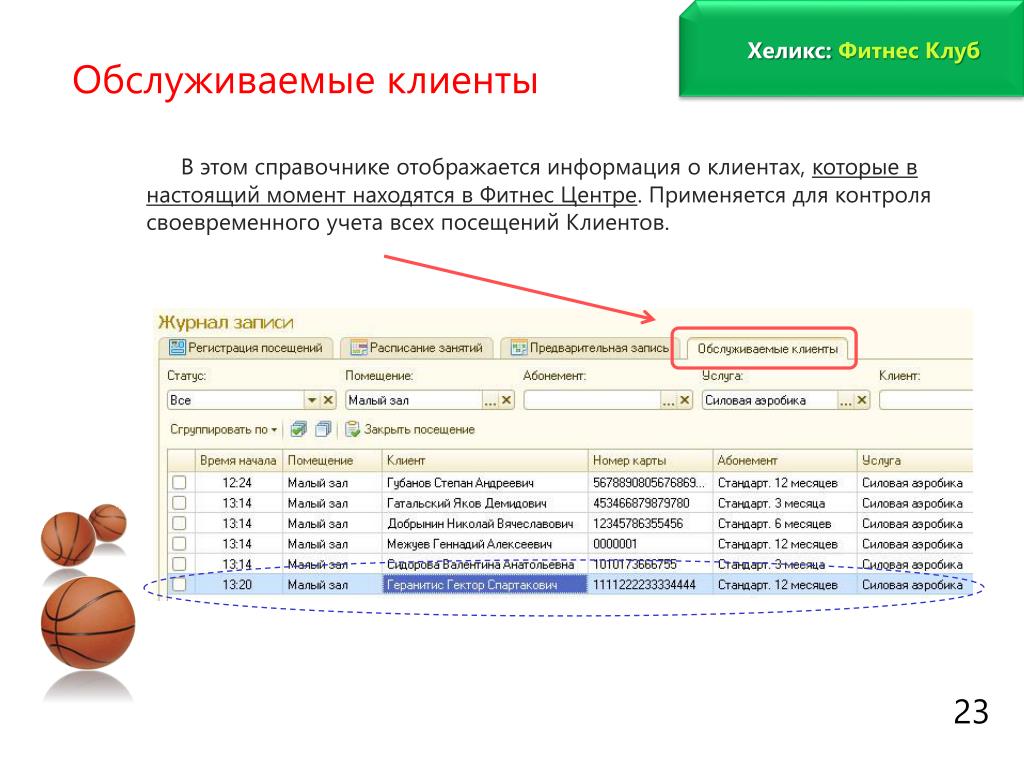Click the Расписание занятий tab icon

359,348
